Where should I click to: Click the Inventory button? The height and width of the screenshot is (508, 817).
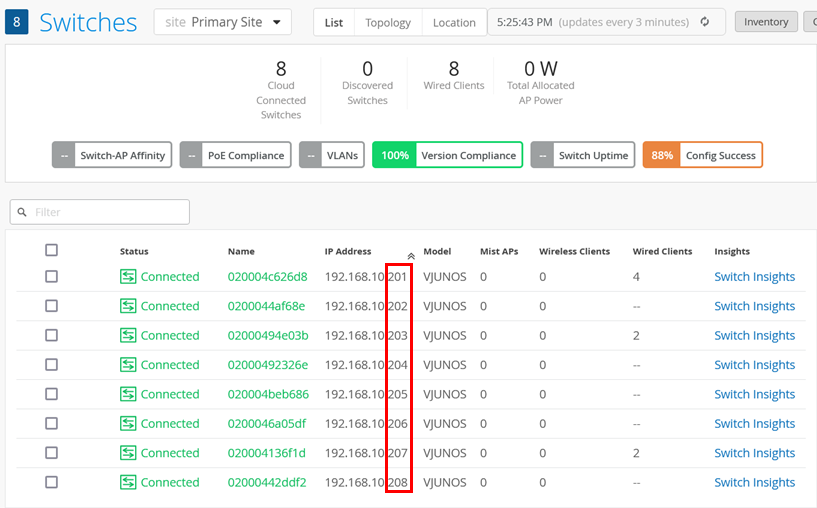point(765,22)
